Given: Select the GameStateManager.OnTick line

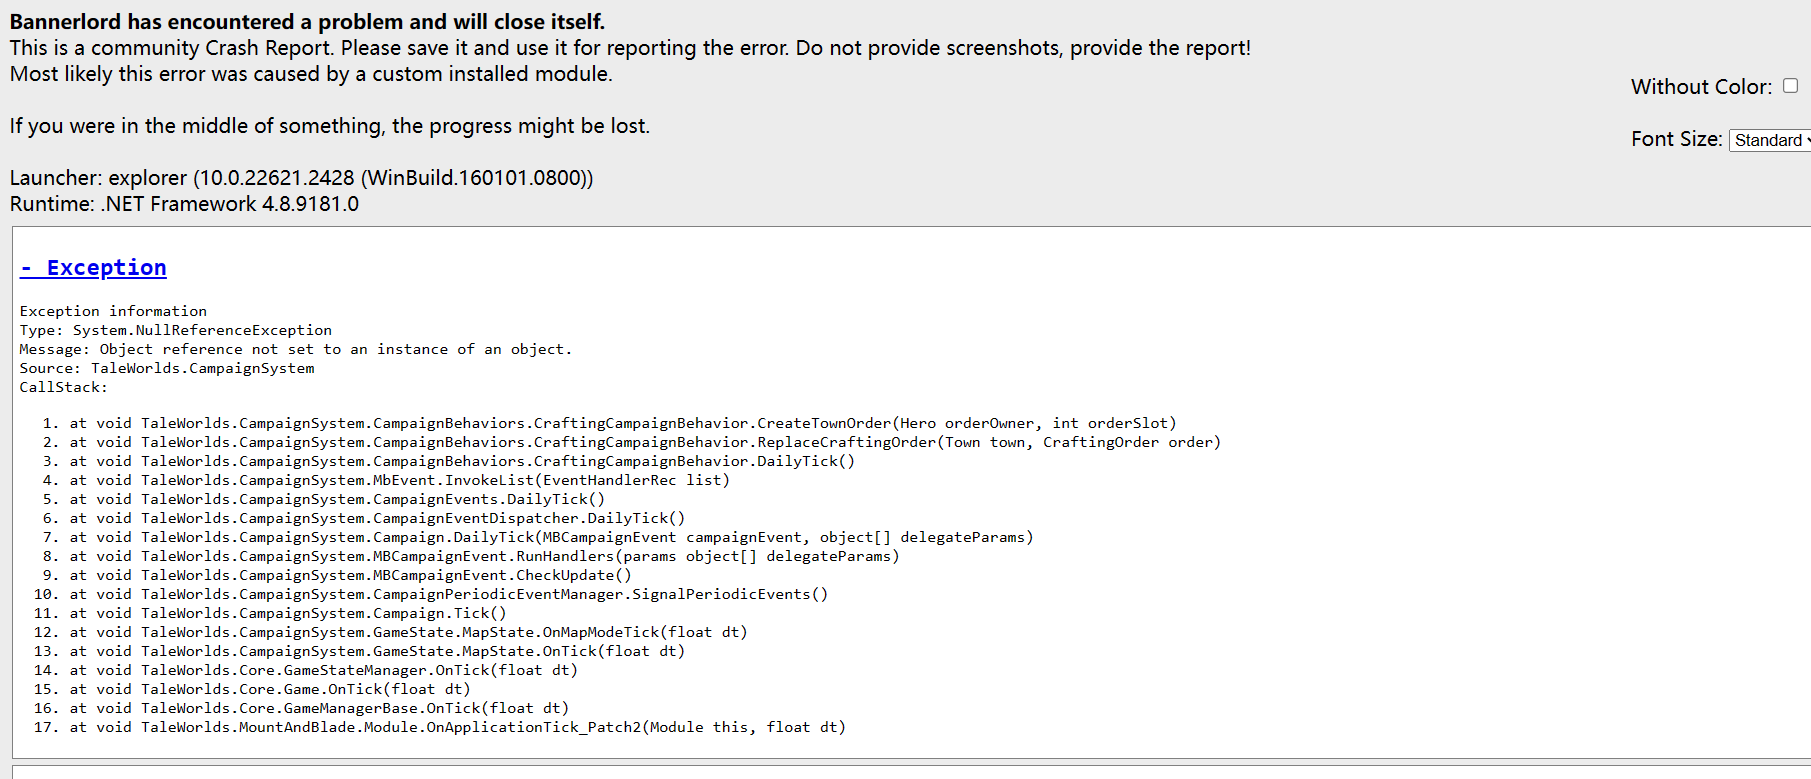Looking at the screenshot, I should (324, 670).
